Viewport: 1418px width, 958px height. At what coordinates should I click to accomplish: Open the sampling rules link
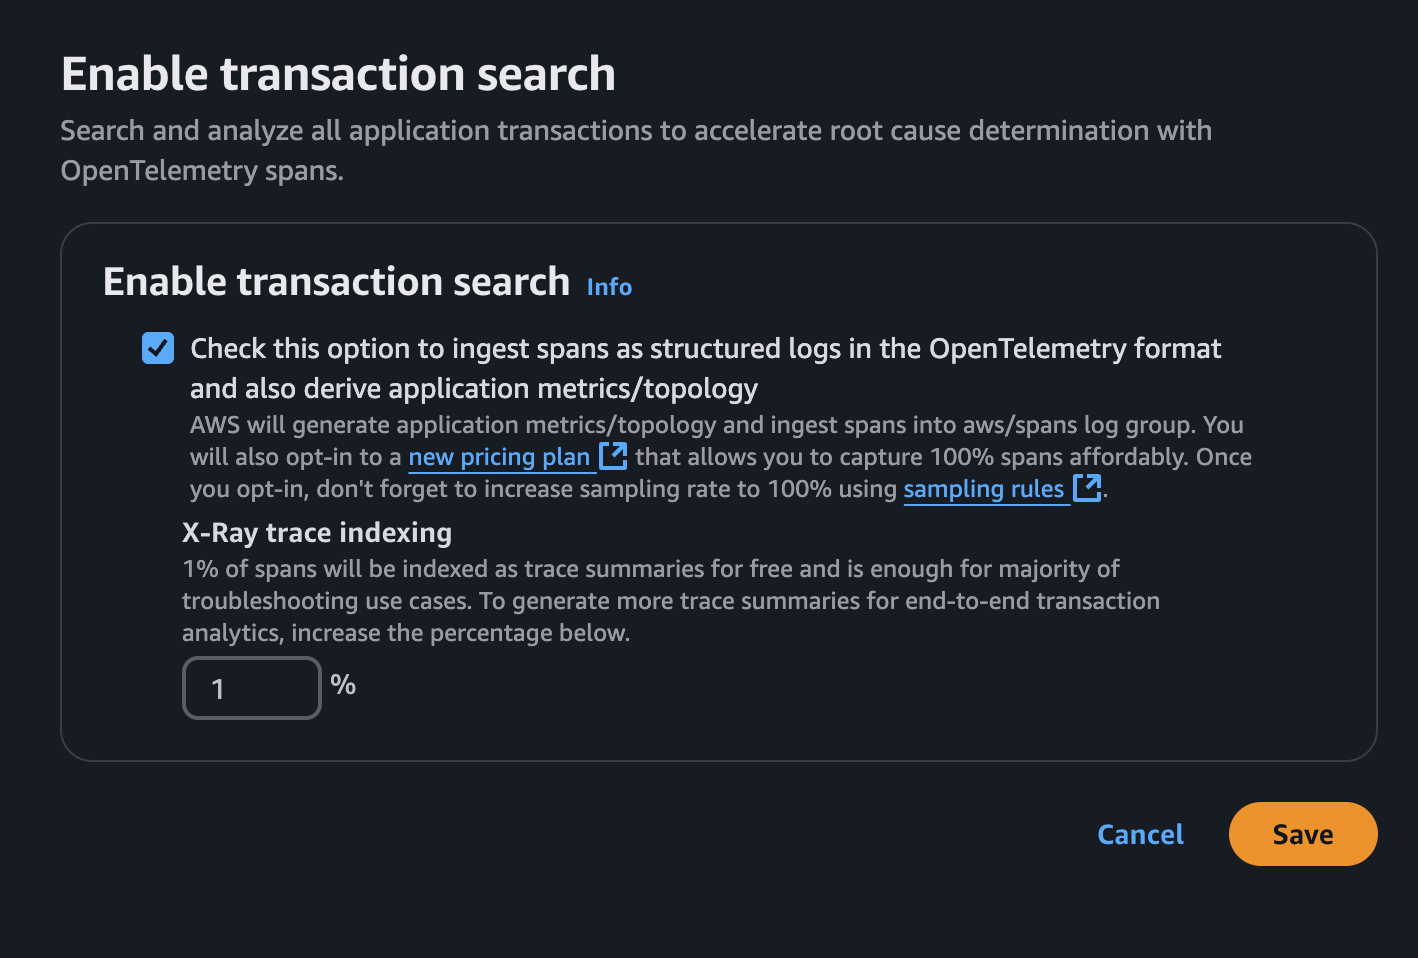pyautogui.click(x=986, y=488)
